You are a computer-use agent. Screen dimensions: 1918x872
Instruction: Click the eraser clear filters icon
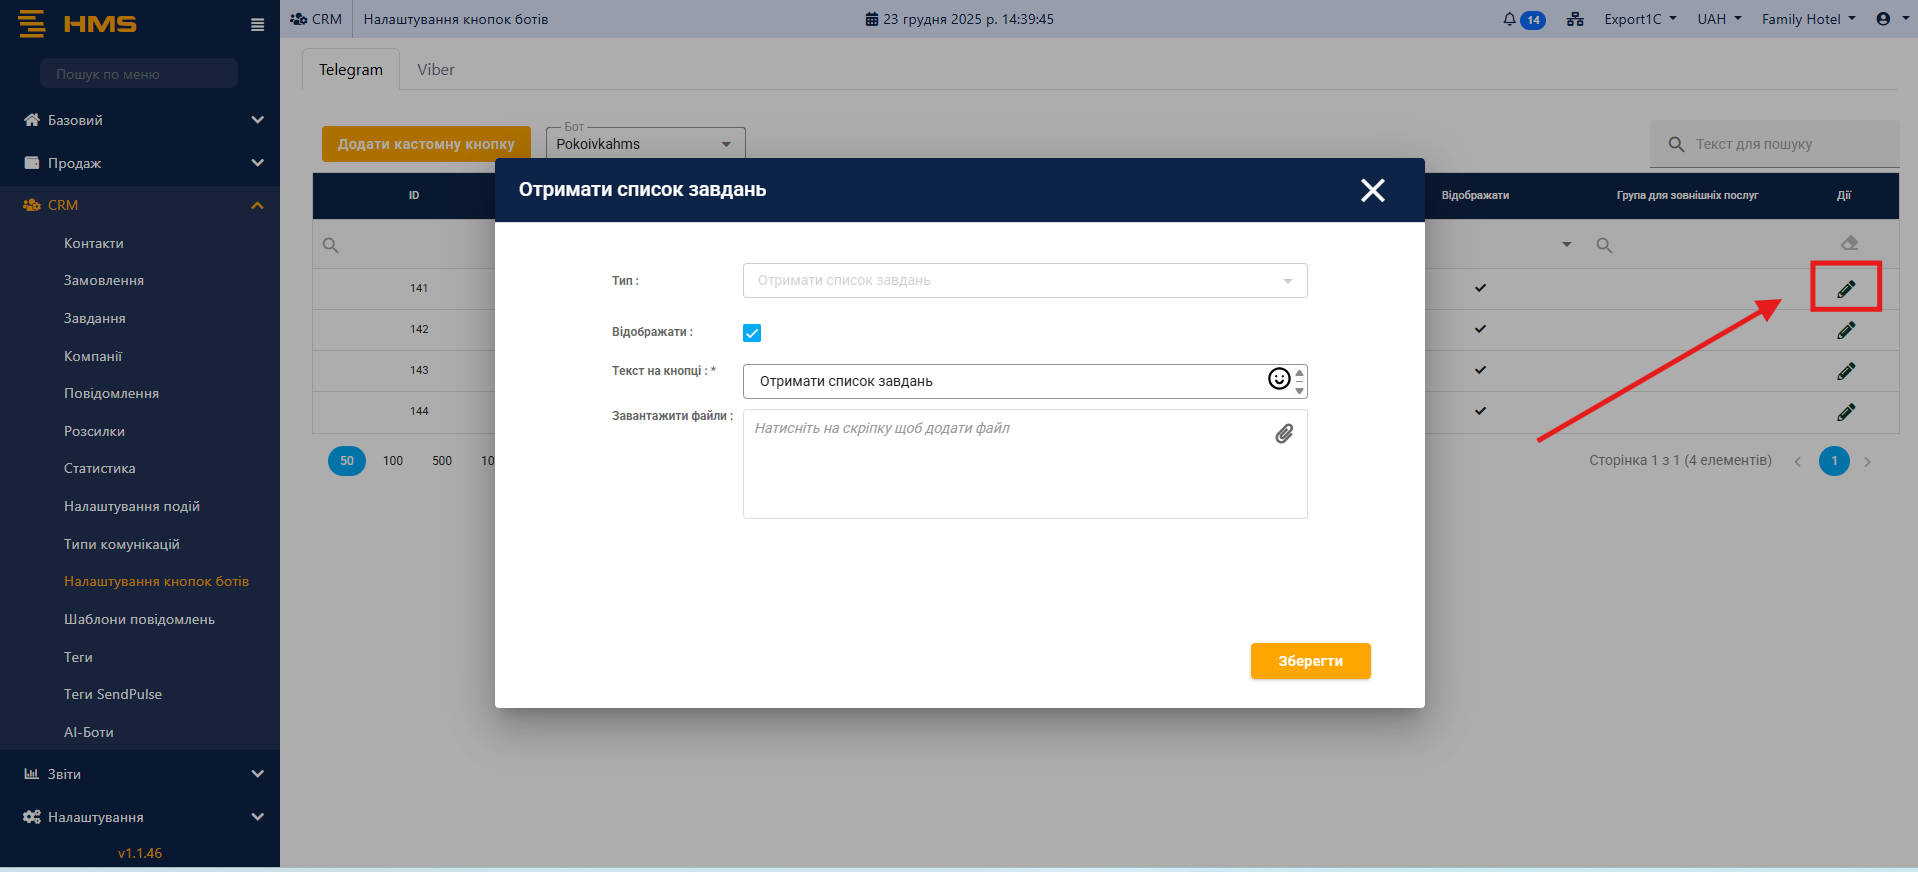(1849, 243)
